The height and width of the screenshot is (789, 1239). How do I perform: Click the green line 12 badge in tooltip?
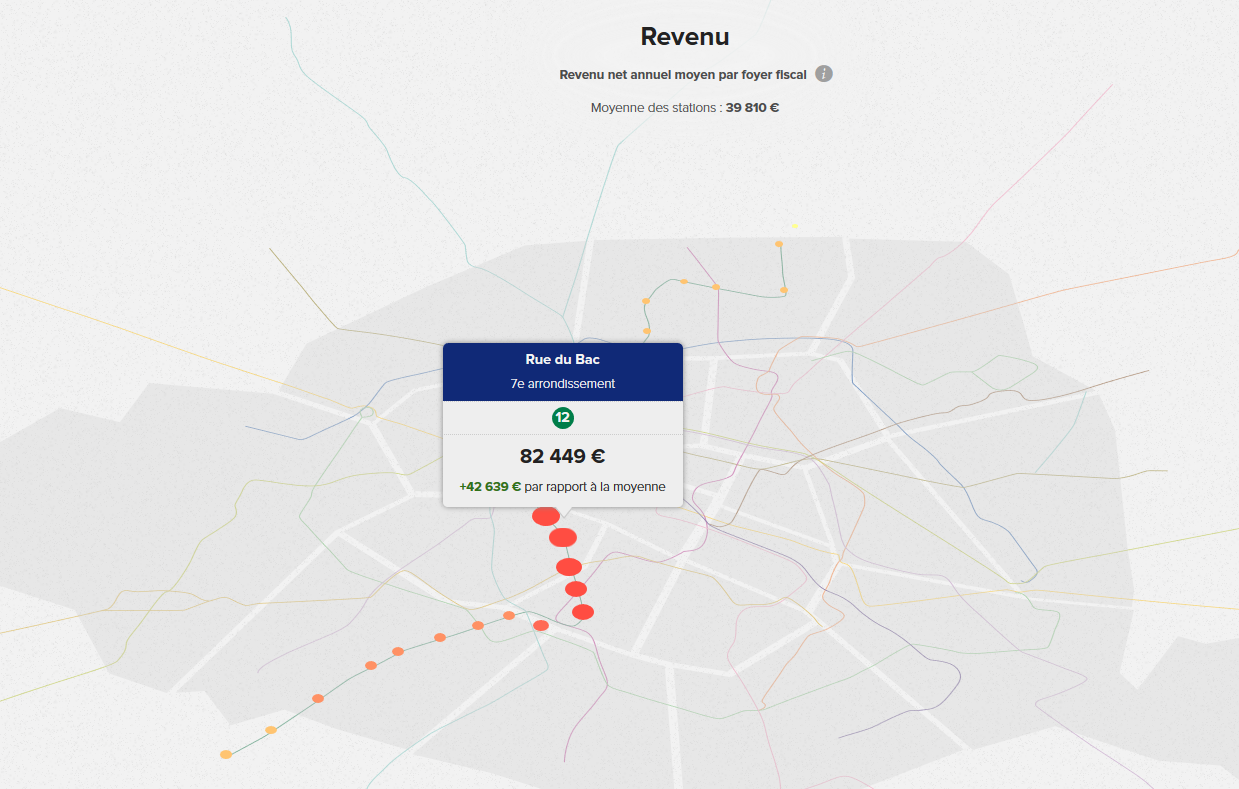click(563, 418)
